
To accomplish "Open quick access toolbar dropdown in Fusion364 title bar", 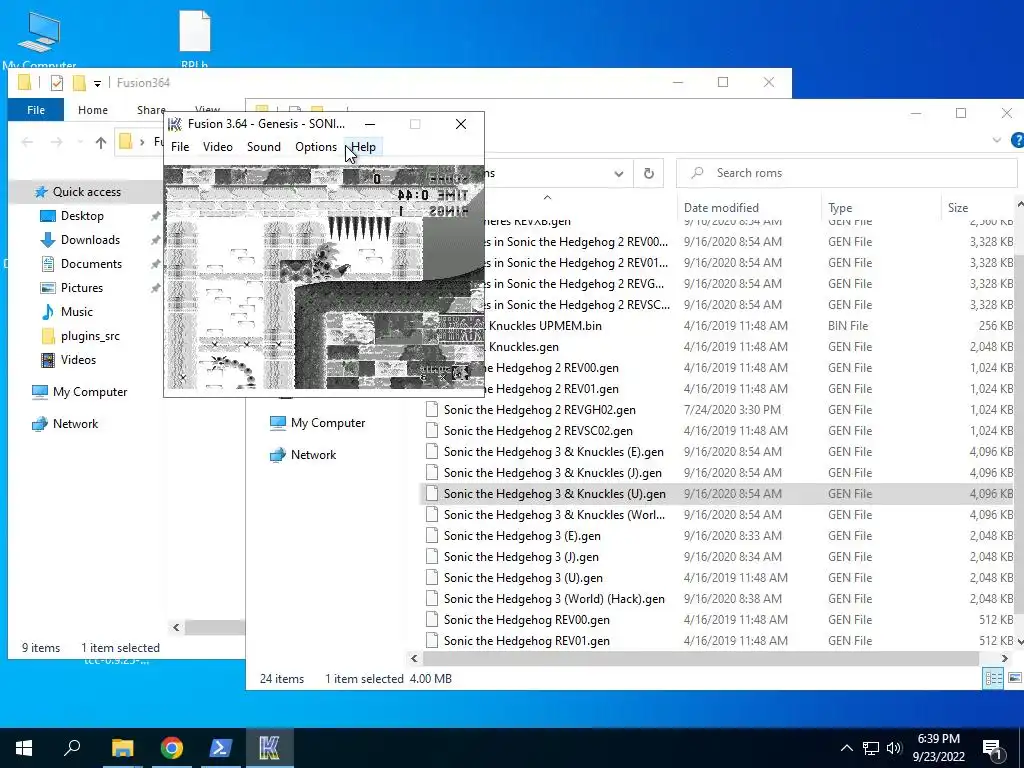I will point(97,83).
